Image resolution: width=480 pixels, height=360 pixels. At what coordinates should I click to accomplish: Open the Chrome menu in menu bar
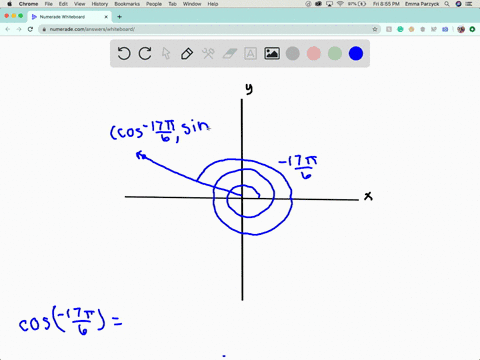point(28,4)
